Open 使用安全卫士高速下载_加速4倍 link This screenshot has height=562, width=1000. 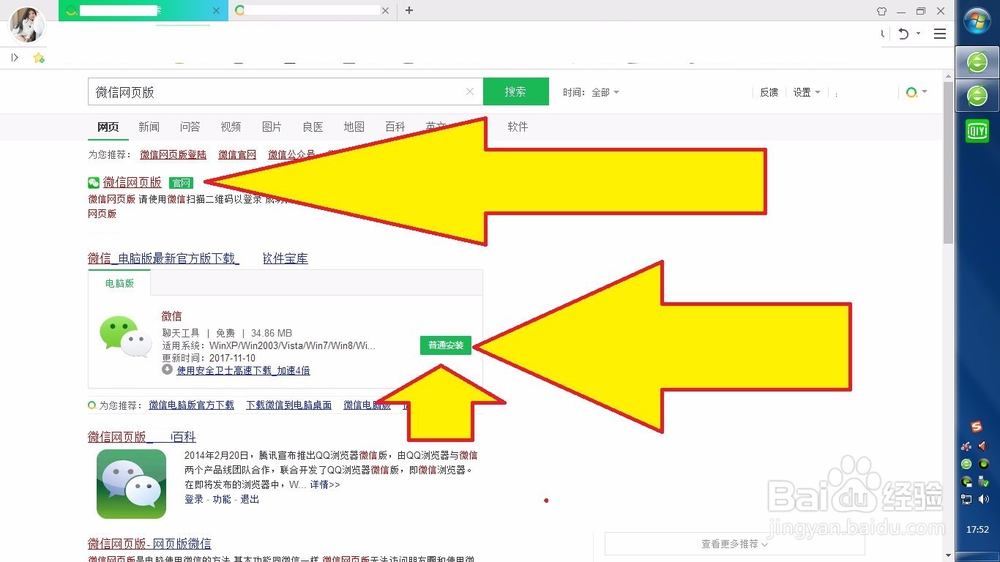click(x=243, y=371)
